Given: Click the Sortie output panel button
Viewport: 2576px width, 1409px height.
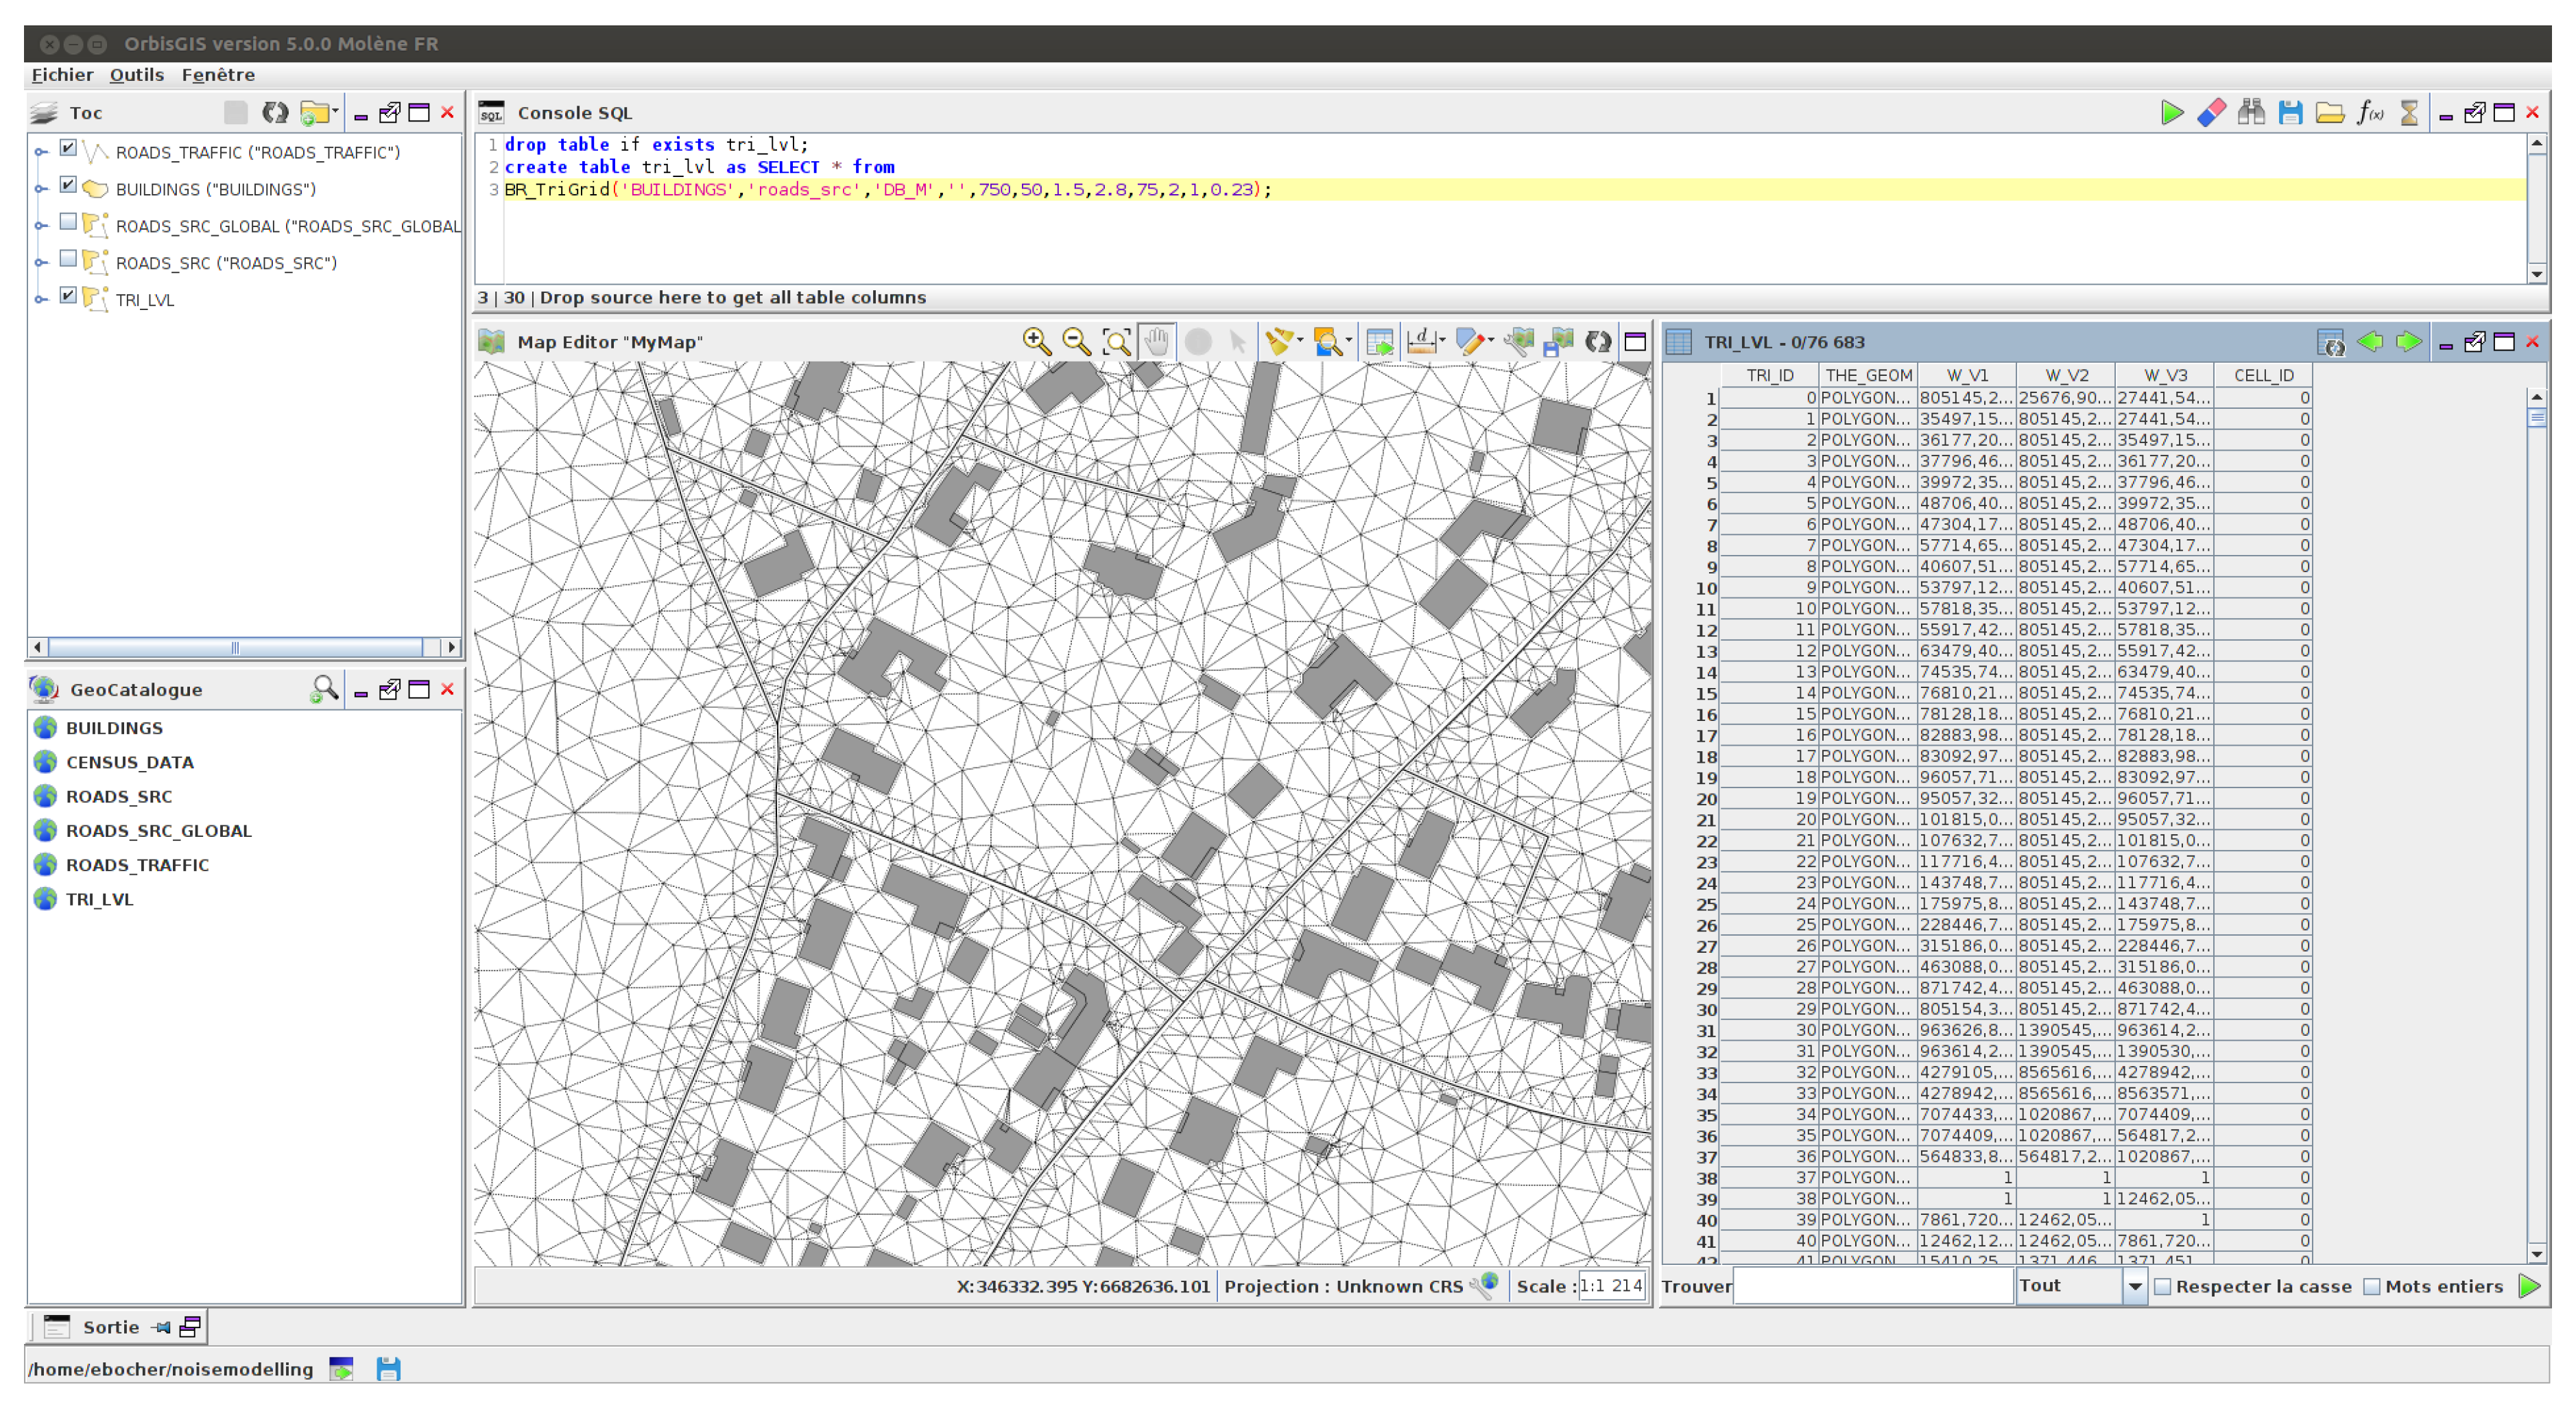Looking at the screenshot, I should tap(110, 1327).
